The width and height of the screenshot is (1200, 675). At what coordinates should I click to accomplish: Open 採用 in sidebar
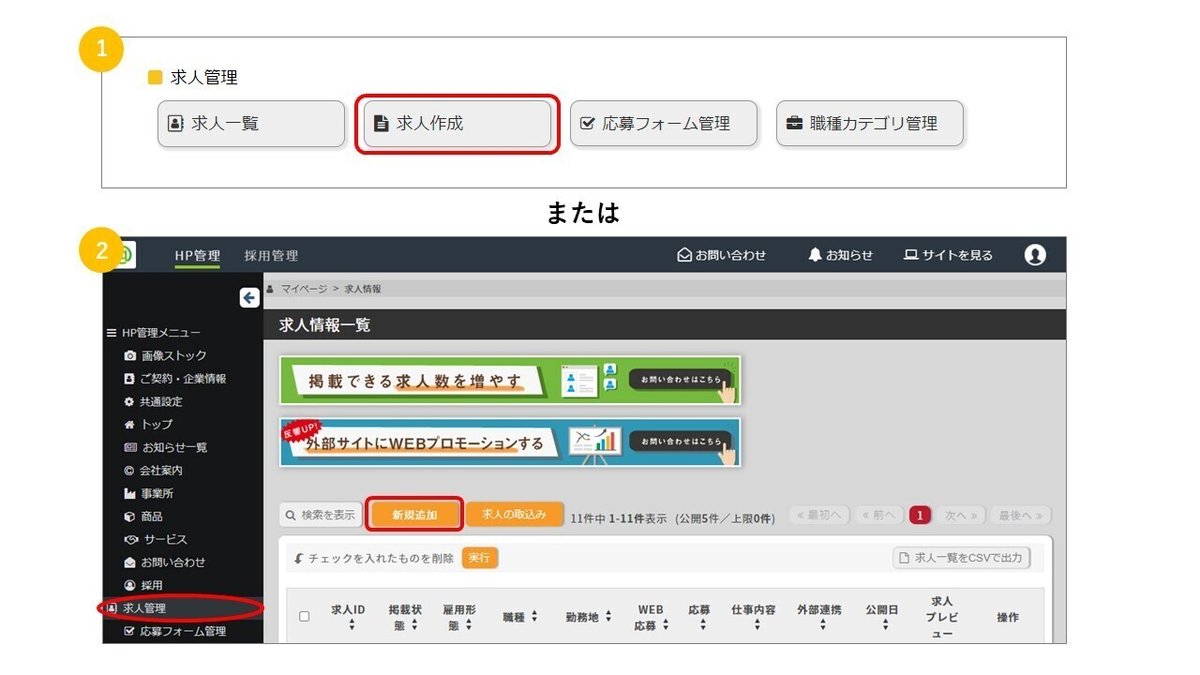[x=143, y=585]
